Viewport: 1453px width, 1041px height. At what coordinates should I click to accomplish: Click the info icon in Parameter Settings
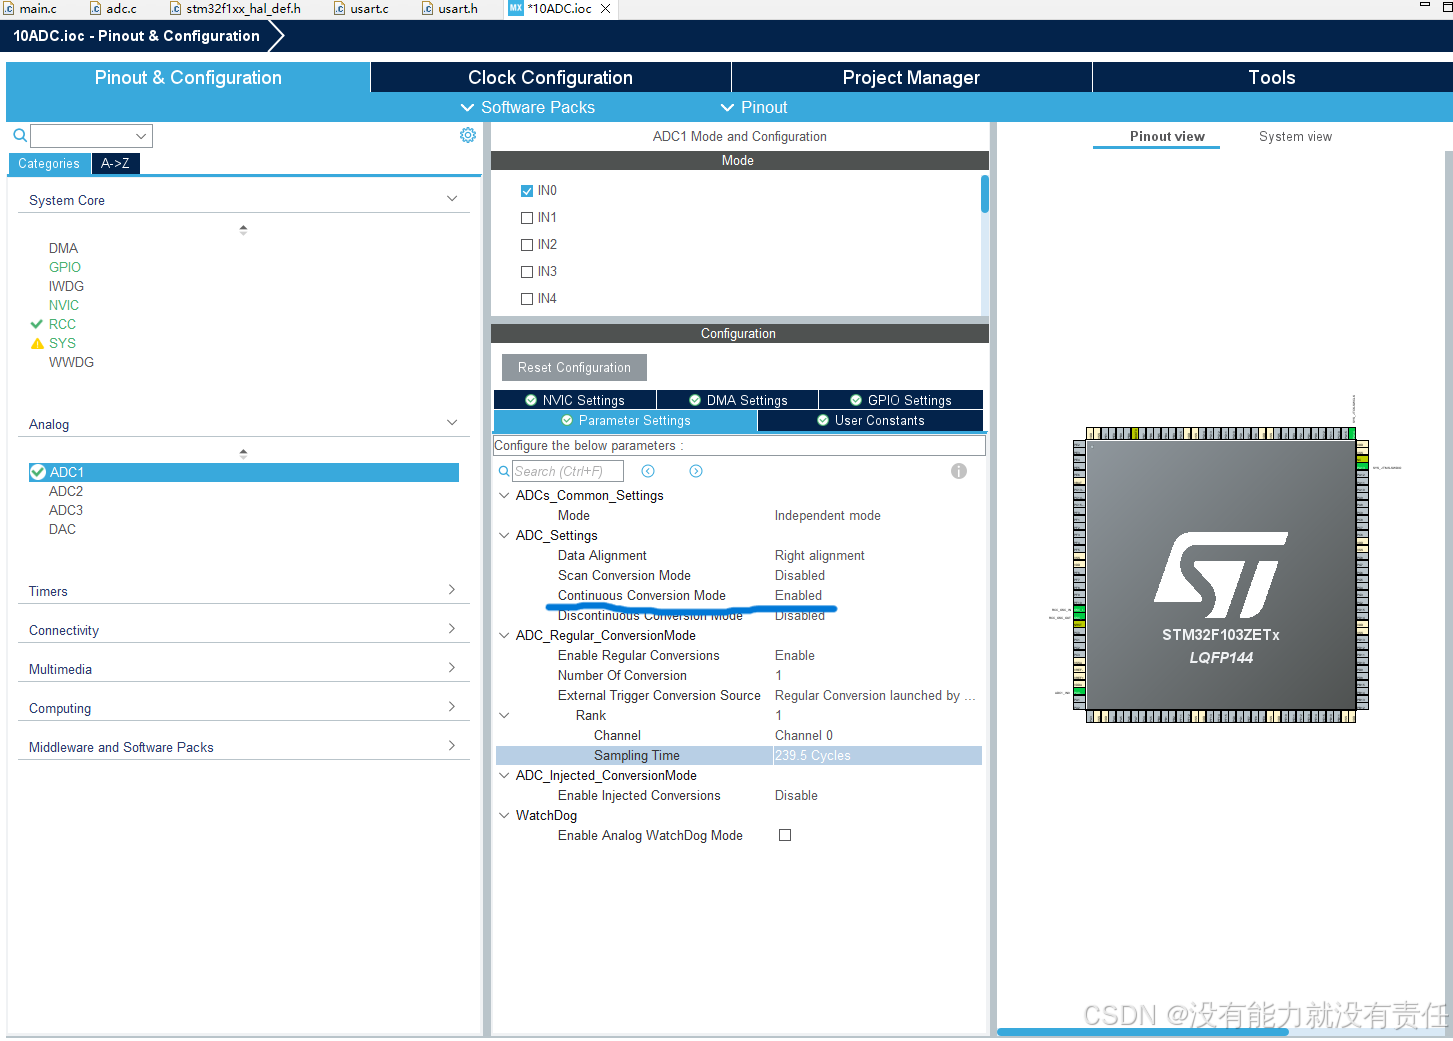point(958,470)
